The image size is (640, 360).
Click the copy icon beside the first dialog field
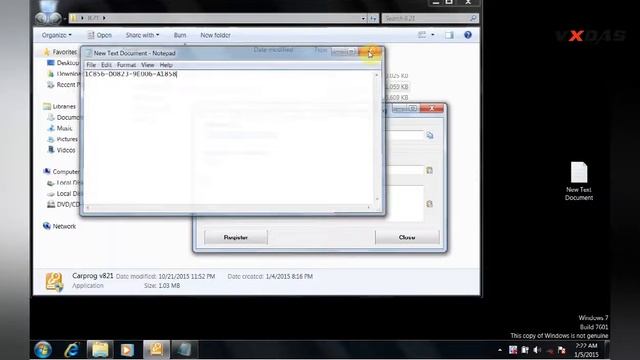click(x=430, y=135)
